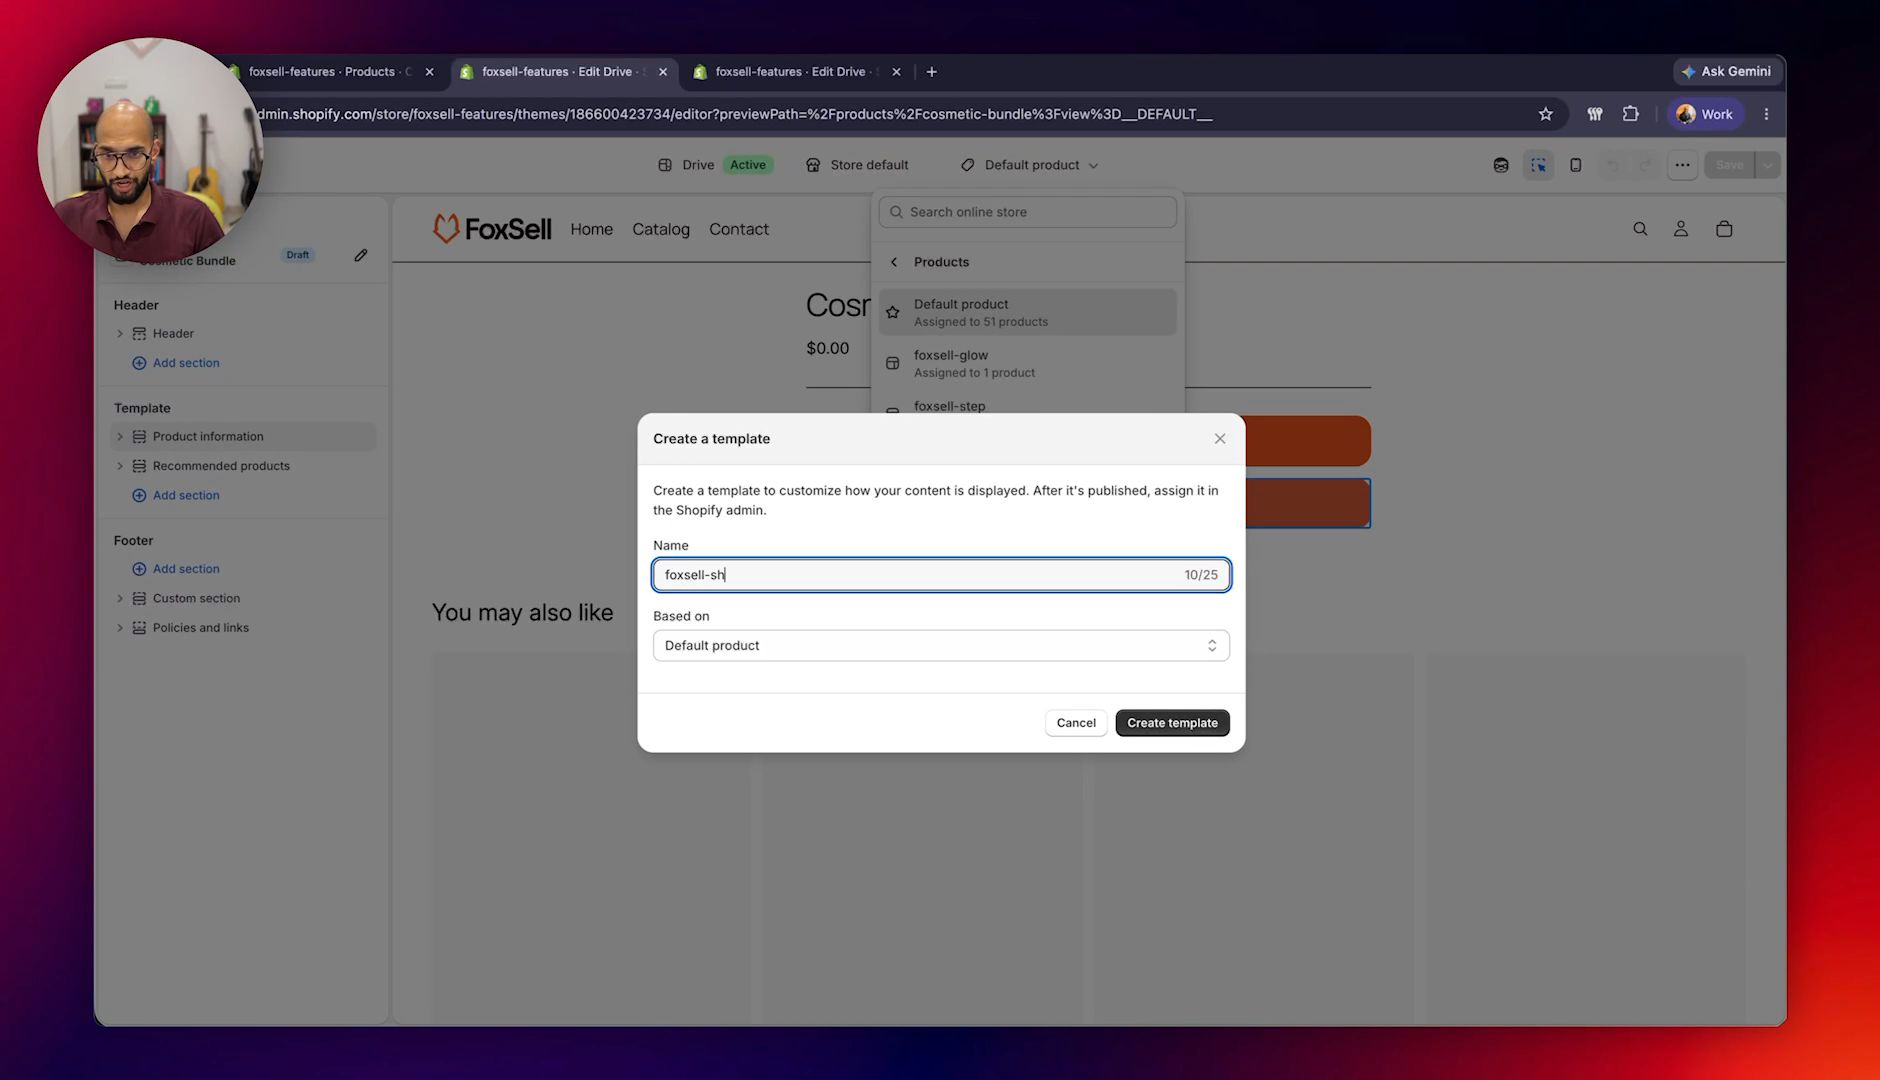Image resolution: width=1880 pixels, height=1080 pixels.
Task: Expand the Product information section
Action: click(120, 437)
